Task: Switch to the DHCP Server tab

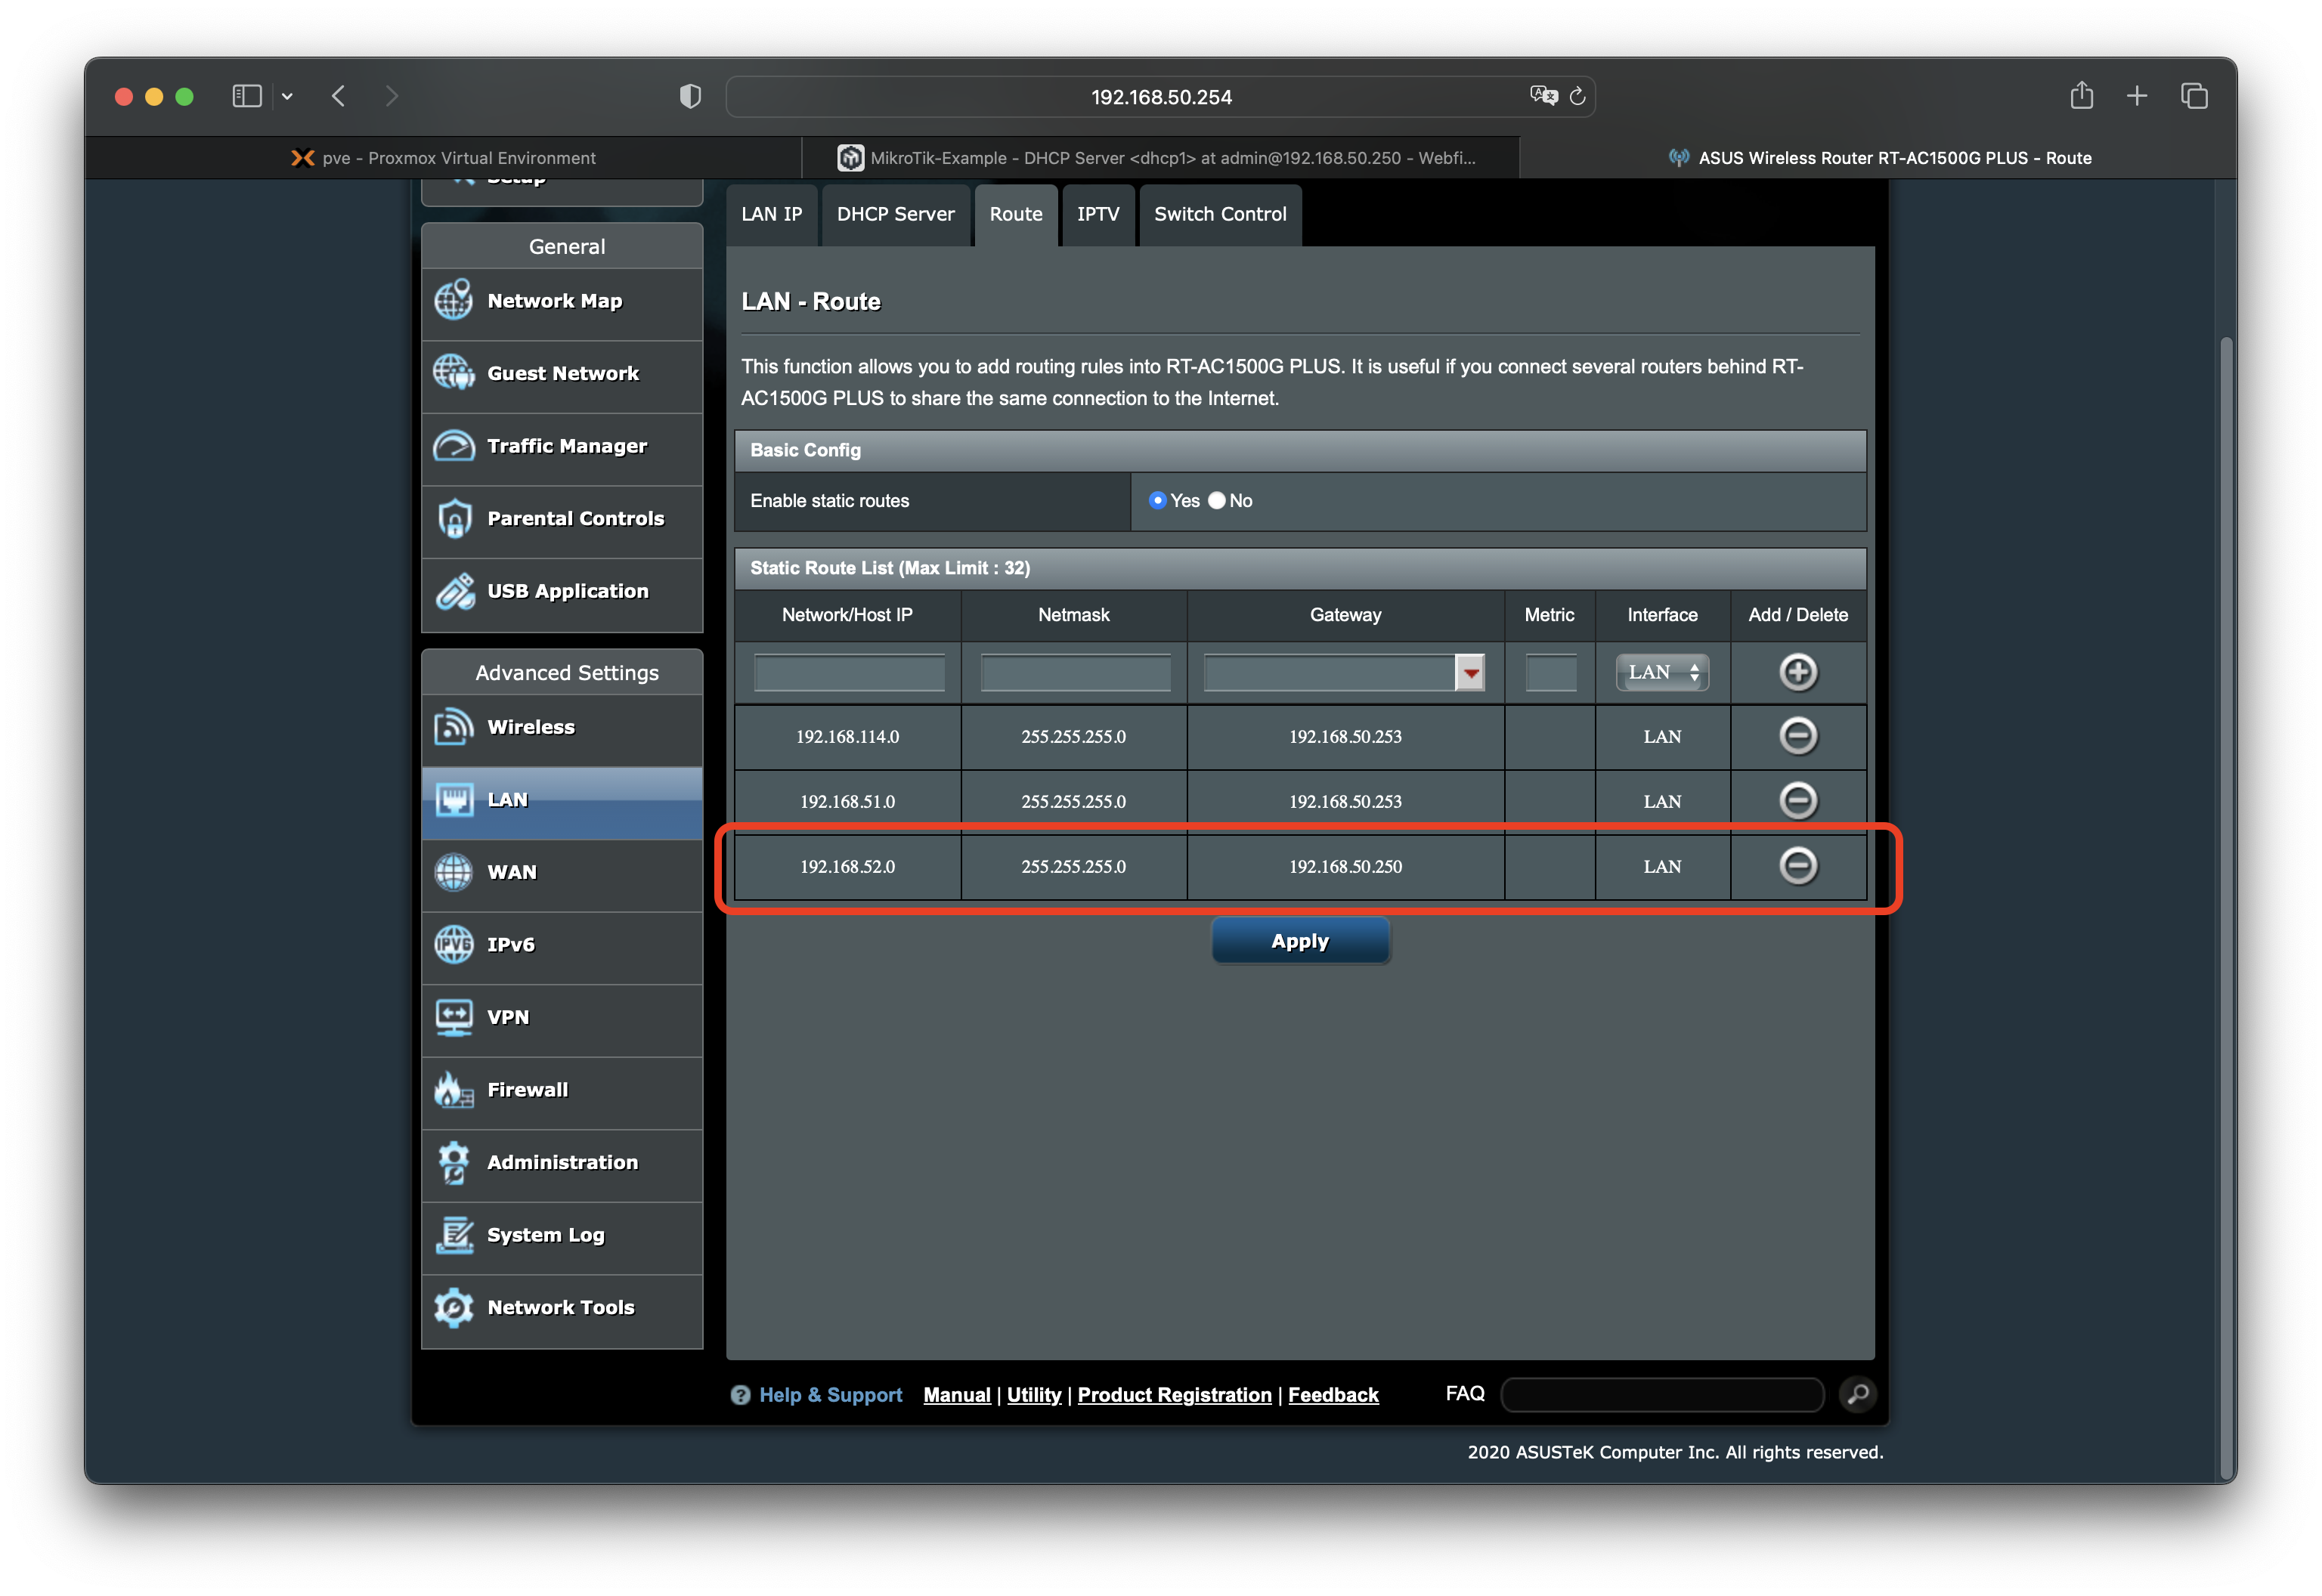Action: [895, 214]
